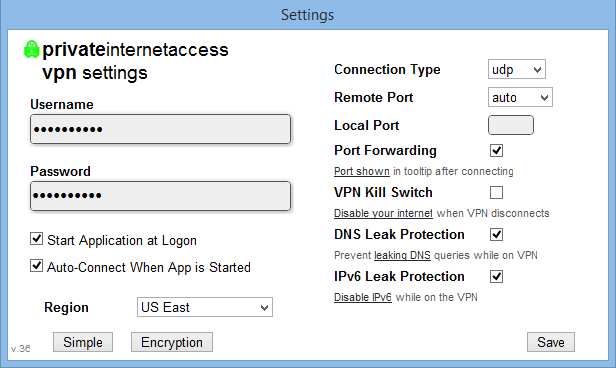Click into the Local Port field
Viewport: 616px width, 368px height.
point(511,125)
